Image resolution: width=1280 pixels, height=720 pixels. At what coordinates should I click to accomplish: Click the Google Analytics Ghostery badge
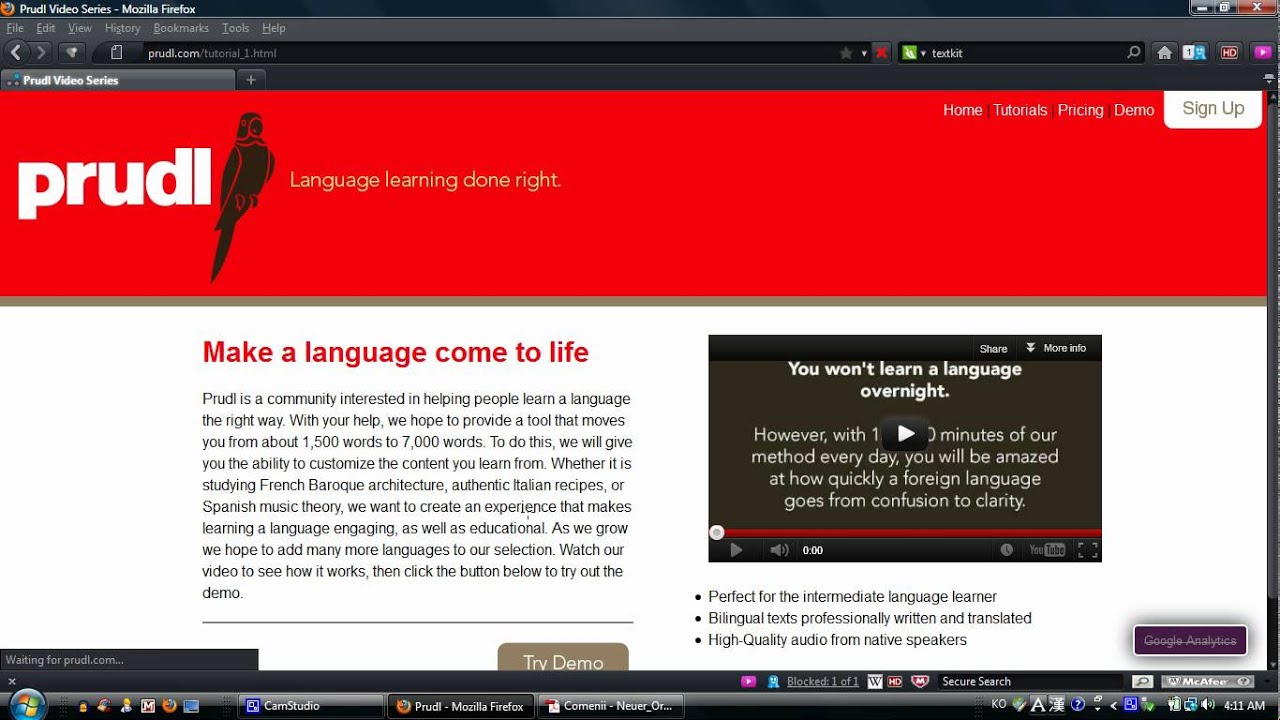point(1190,640)
